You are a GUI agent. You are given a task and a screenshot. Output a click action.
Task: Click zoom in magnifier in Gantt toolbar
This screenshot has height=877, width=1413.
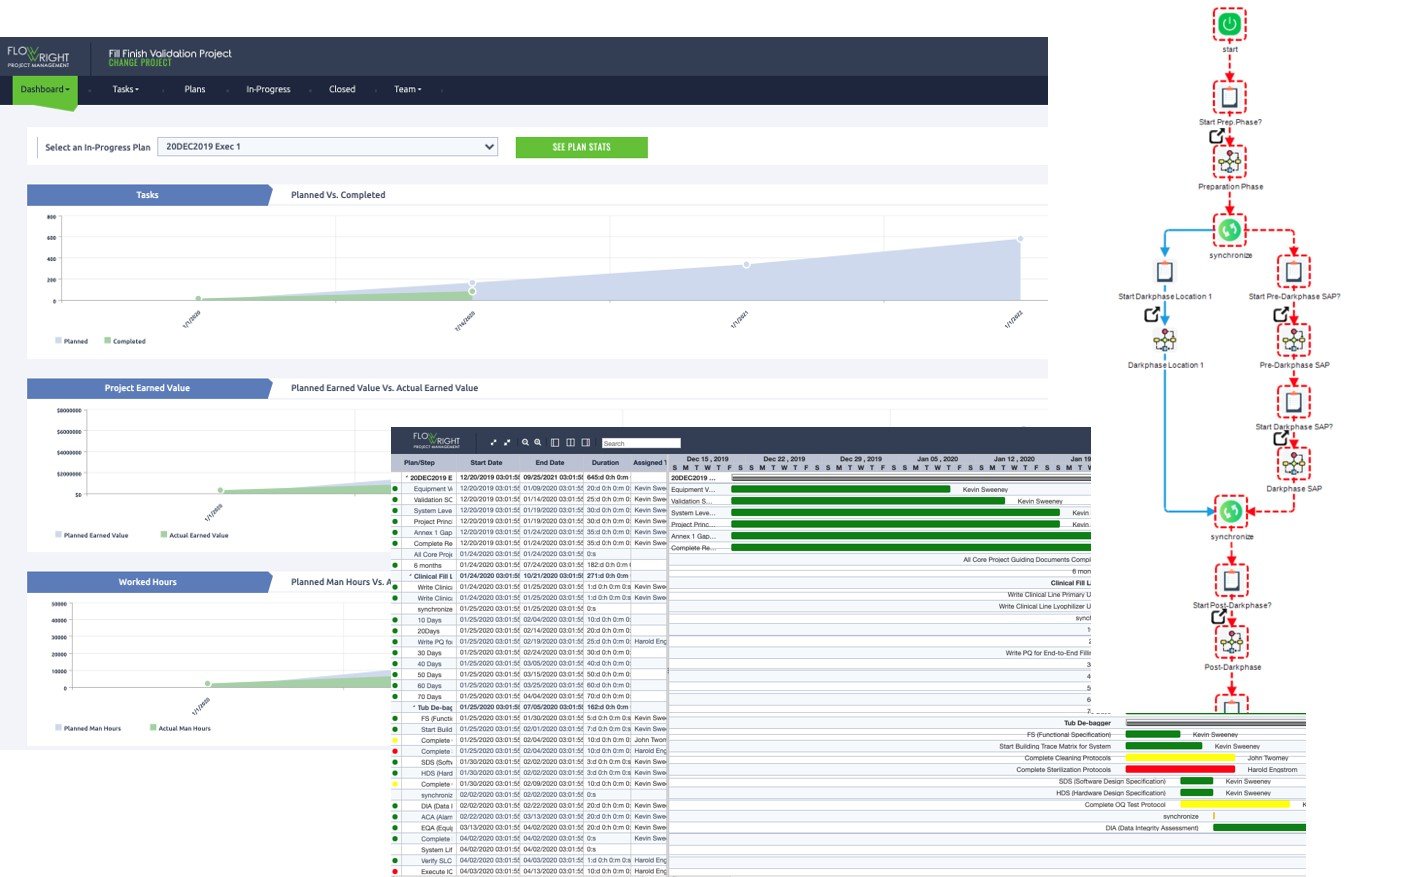tap(525, 442)
